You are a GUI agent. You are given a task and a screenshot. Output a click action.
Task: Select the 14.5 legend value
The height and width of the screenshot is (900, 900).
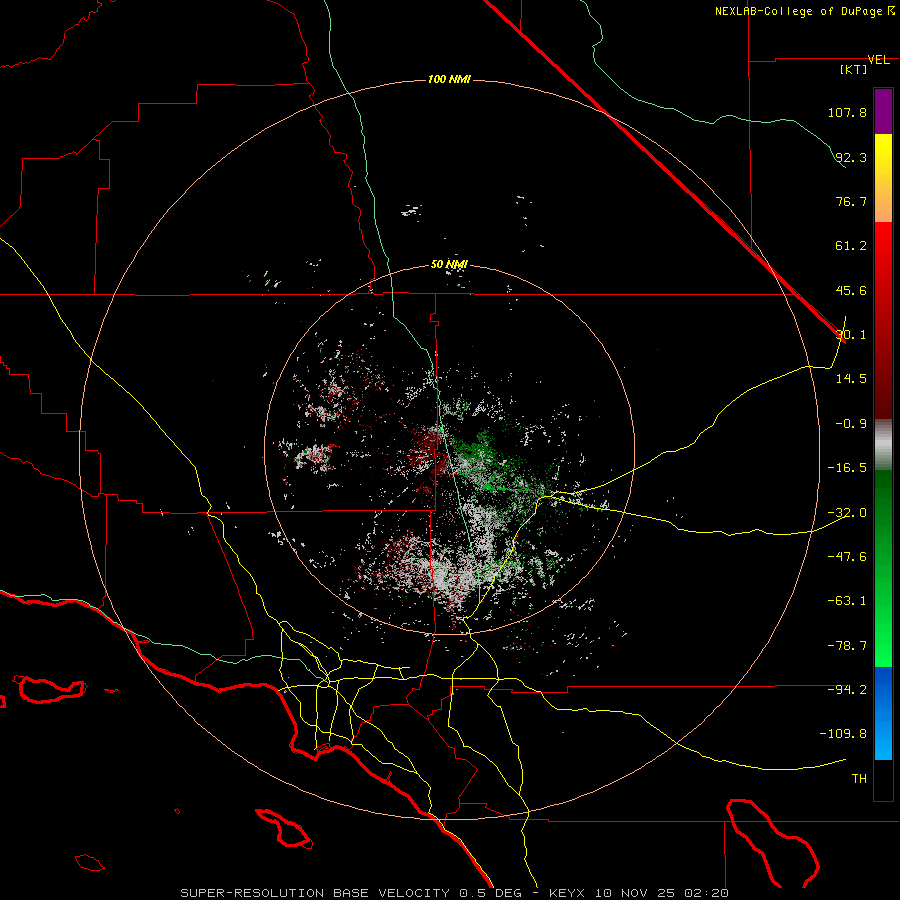[851, 379]
